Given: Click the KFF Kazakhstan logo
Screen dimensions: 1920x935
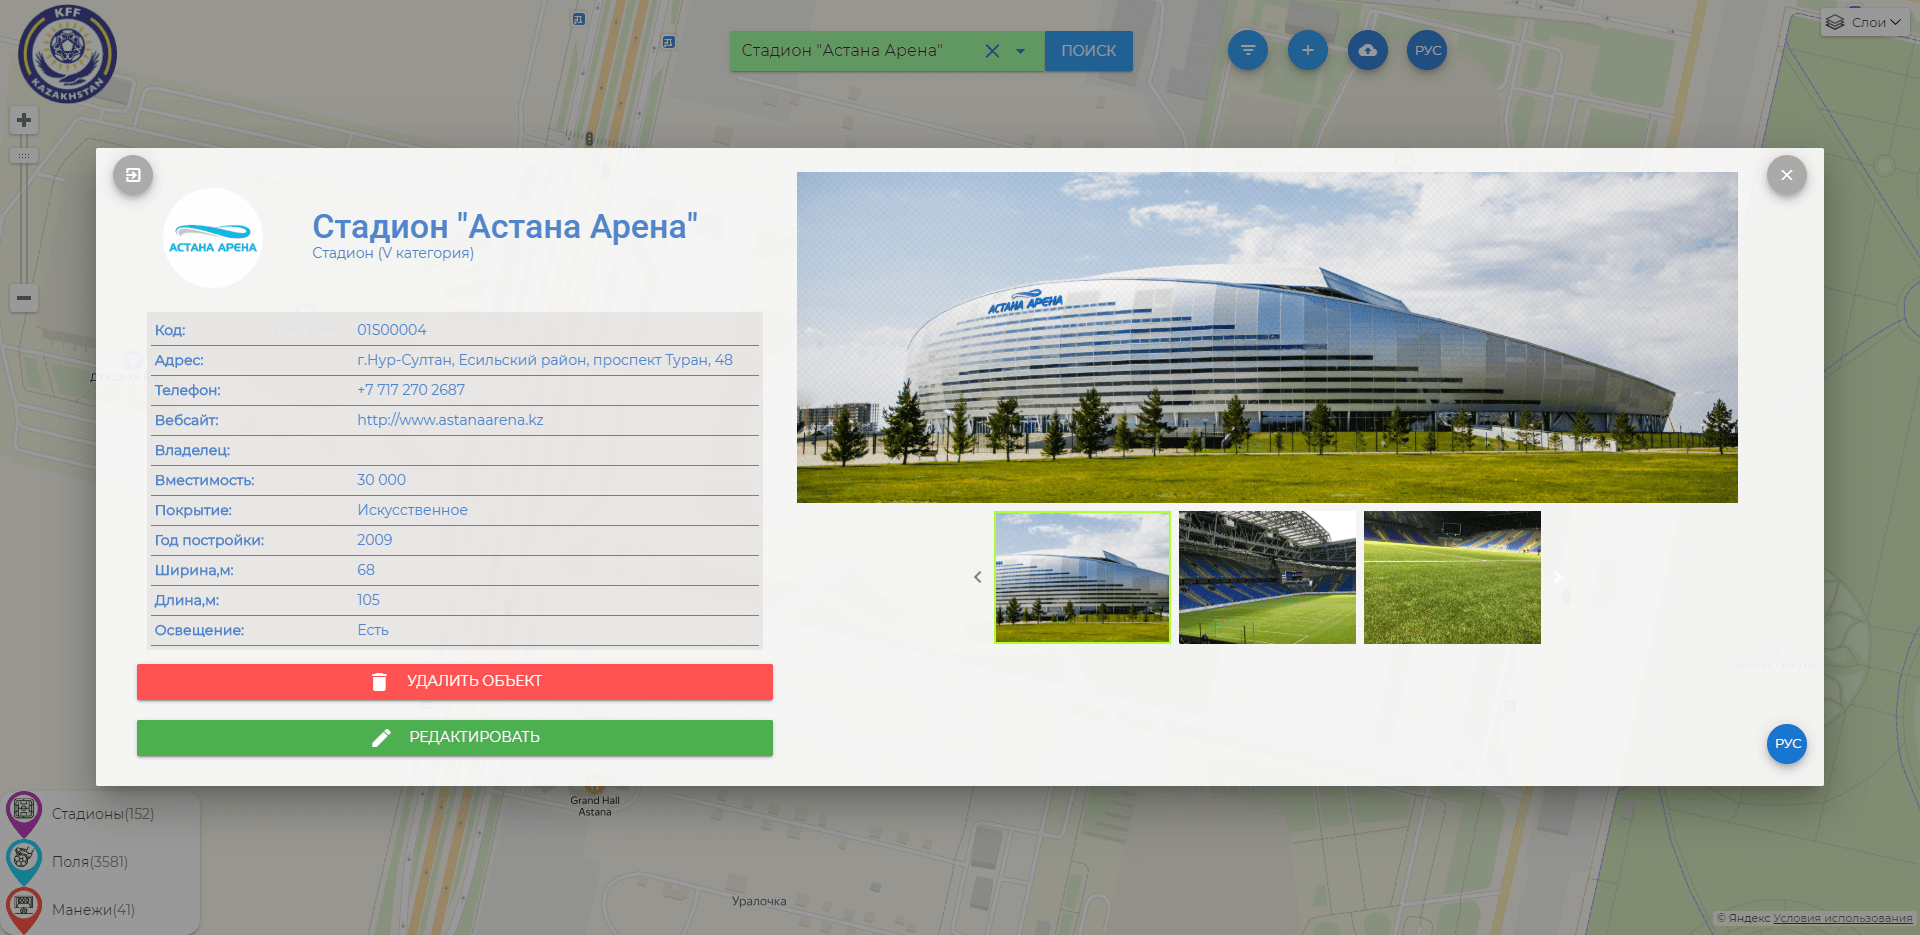Looking at the screenshot, I should [67, 54].
